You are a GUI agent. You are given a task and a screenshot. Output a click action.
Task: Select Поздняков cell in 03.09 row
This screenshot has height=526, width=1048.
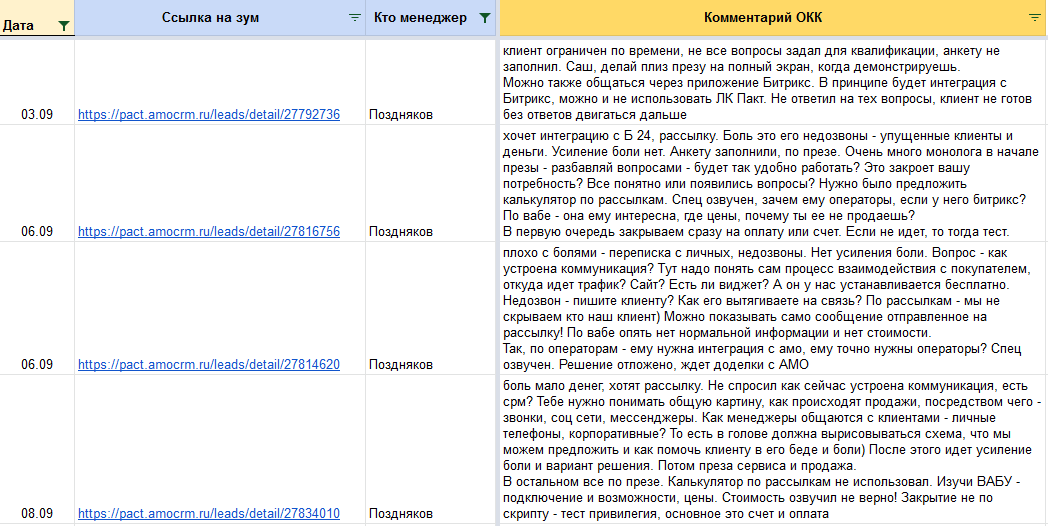[x=430, y=82]
